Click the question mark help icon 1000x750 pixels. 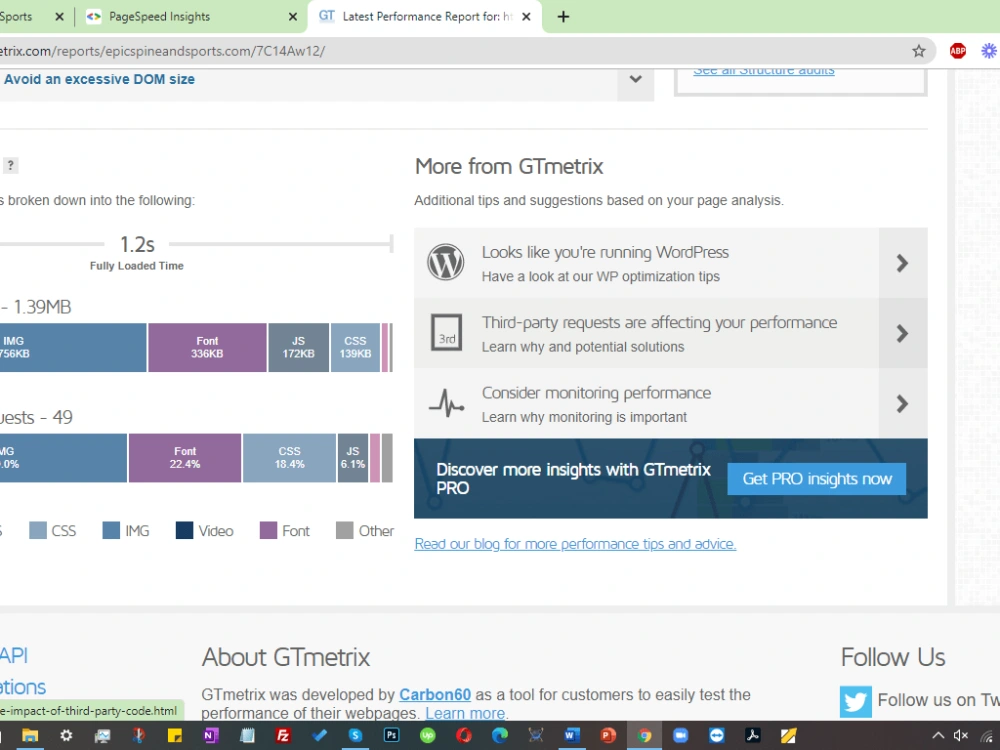click(x=10, y=165)
